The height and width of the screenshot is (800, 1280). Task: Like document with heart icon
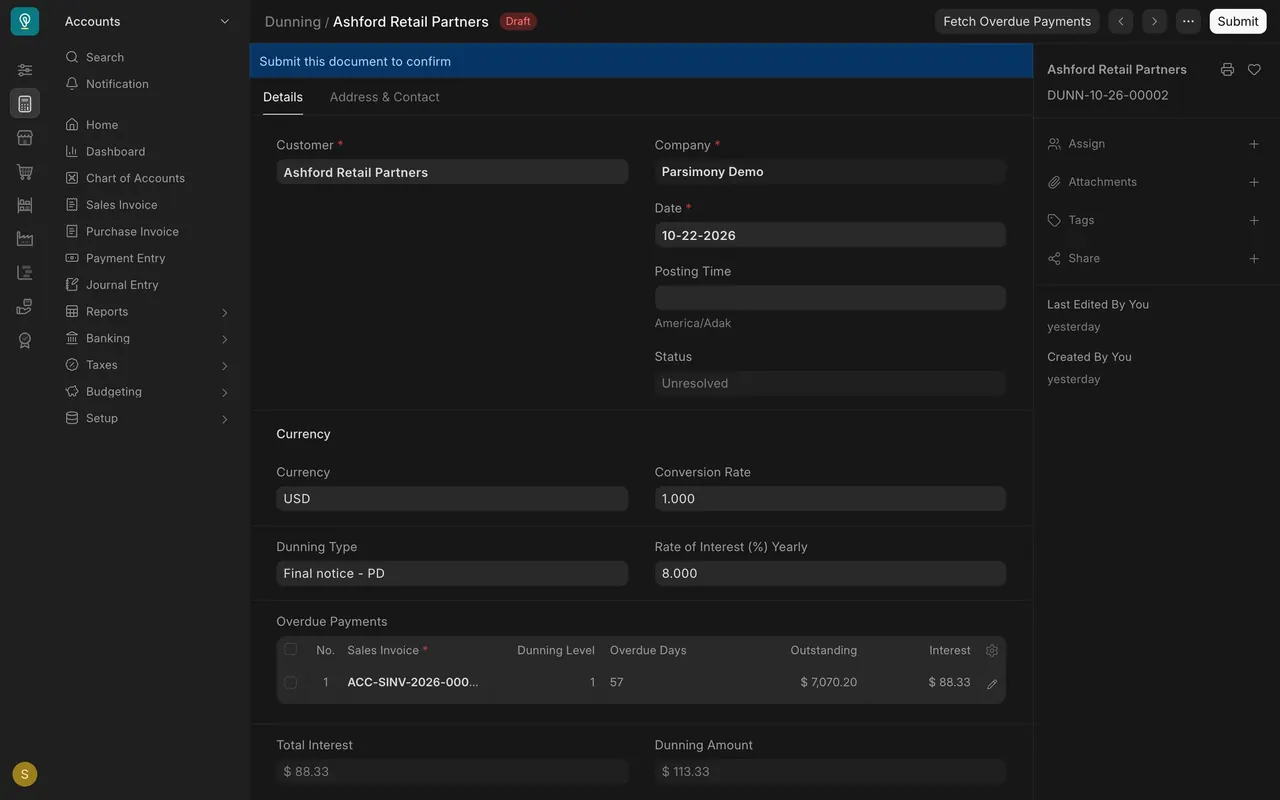pos(1254,69)
